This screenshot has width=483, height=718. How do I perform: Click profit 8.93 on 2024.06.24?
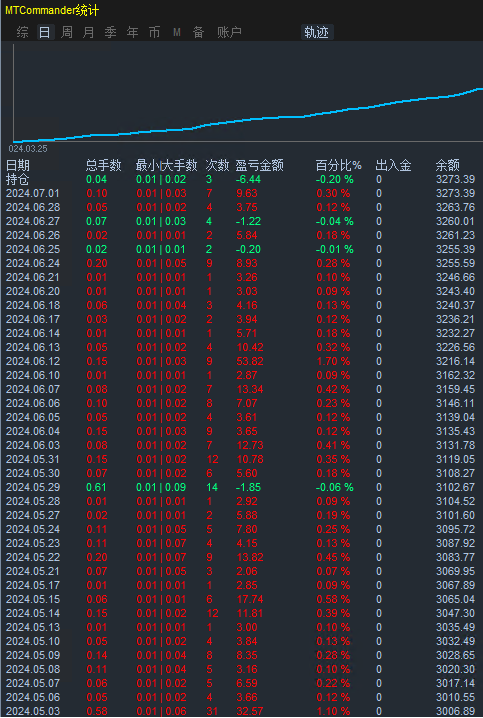tap(247, 263)
